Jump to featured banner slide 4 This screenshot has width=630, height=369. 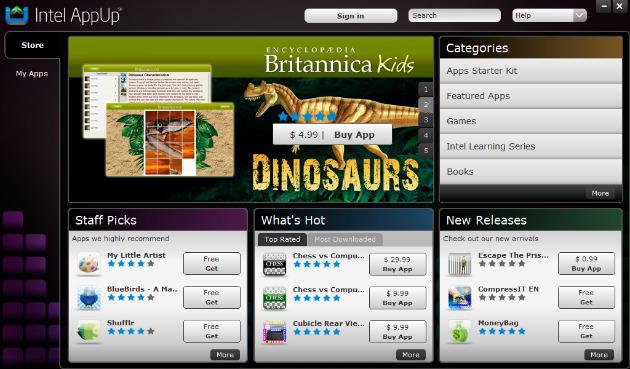click(426, 135)
